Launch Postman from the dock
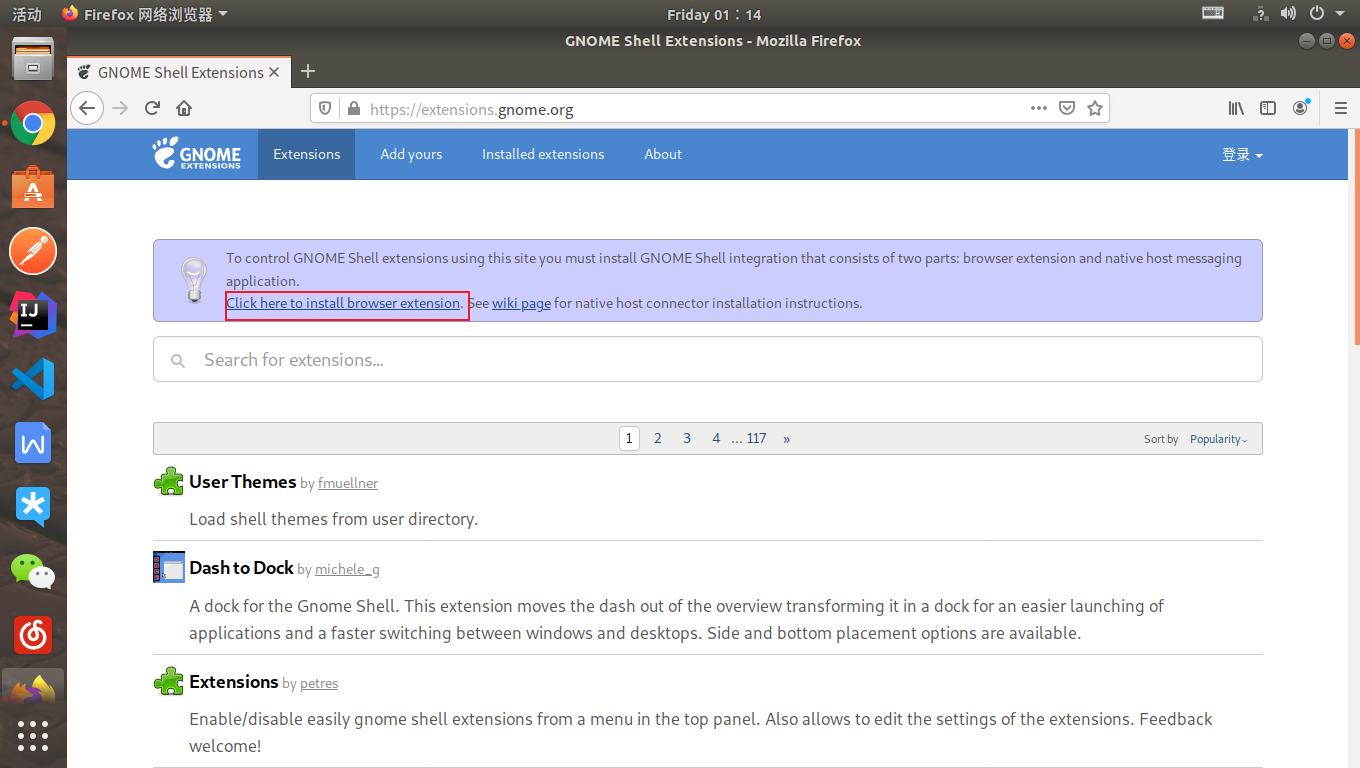 coord(33,251)
